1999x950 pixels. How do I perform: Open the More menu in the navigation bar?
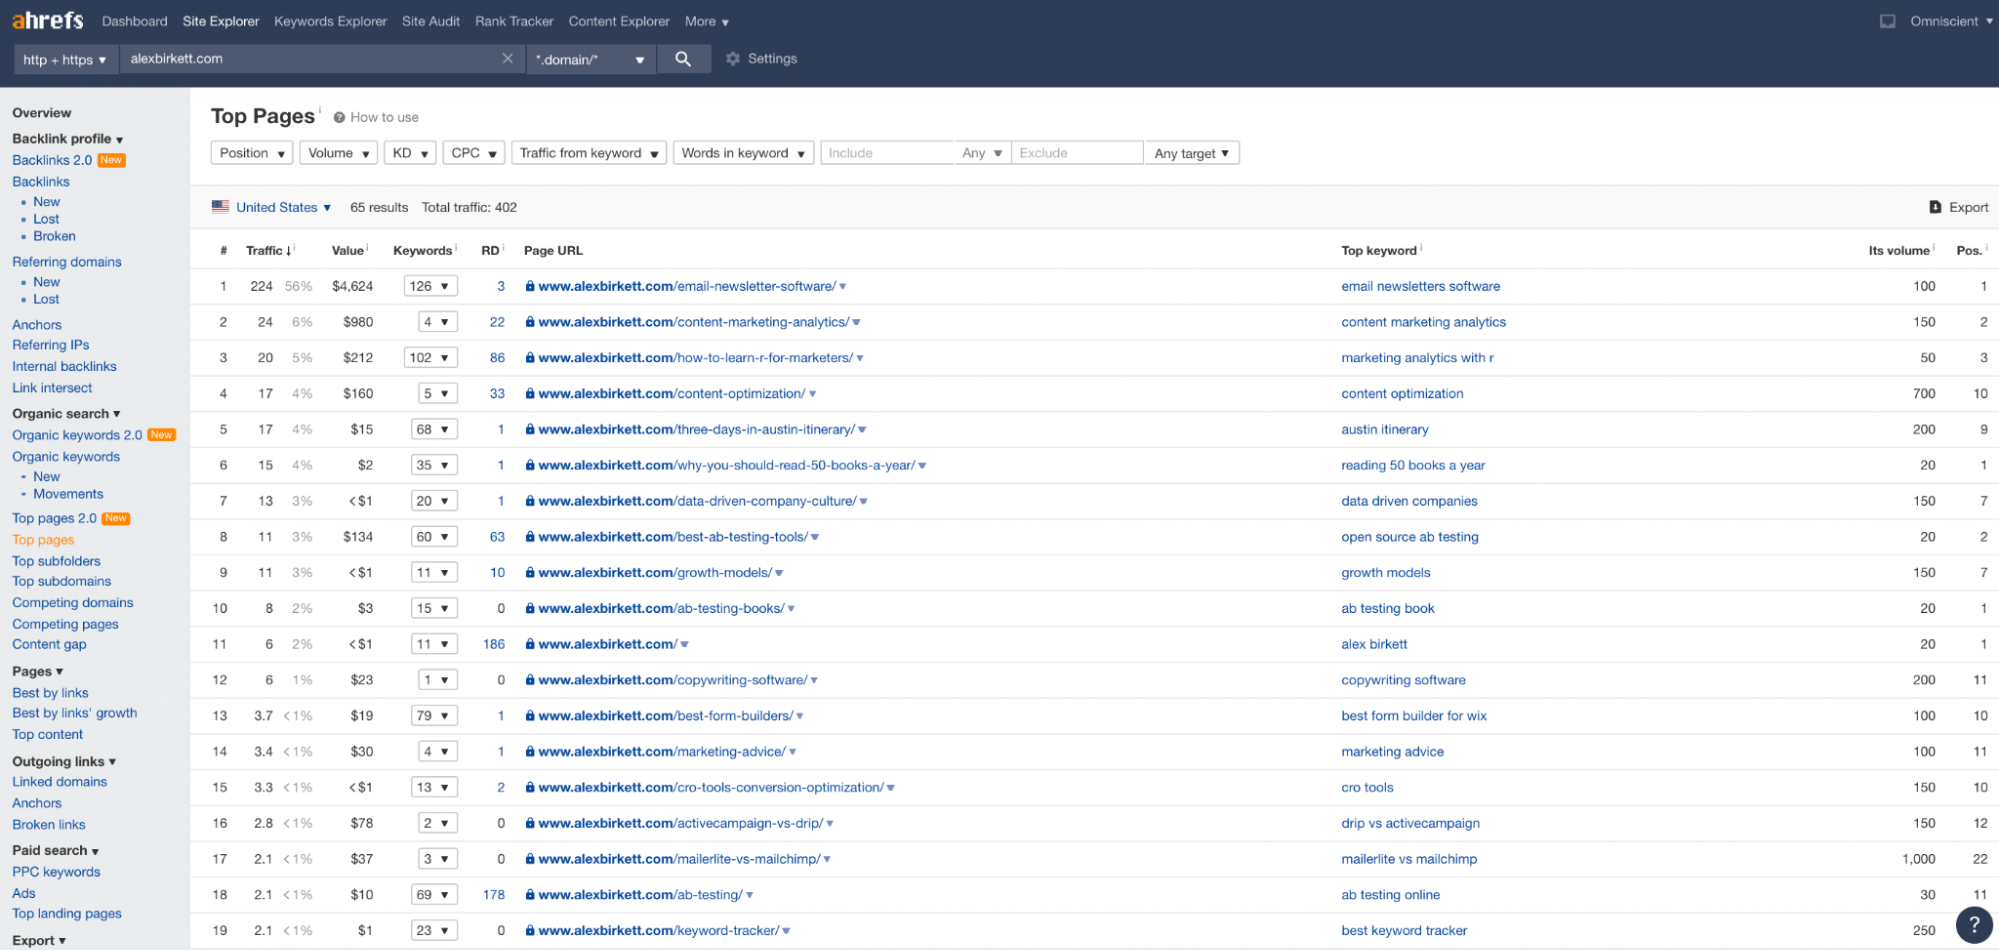click(x=705, y=21)
